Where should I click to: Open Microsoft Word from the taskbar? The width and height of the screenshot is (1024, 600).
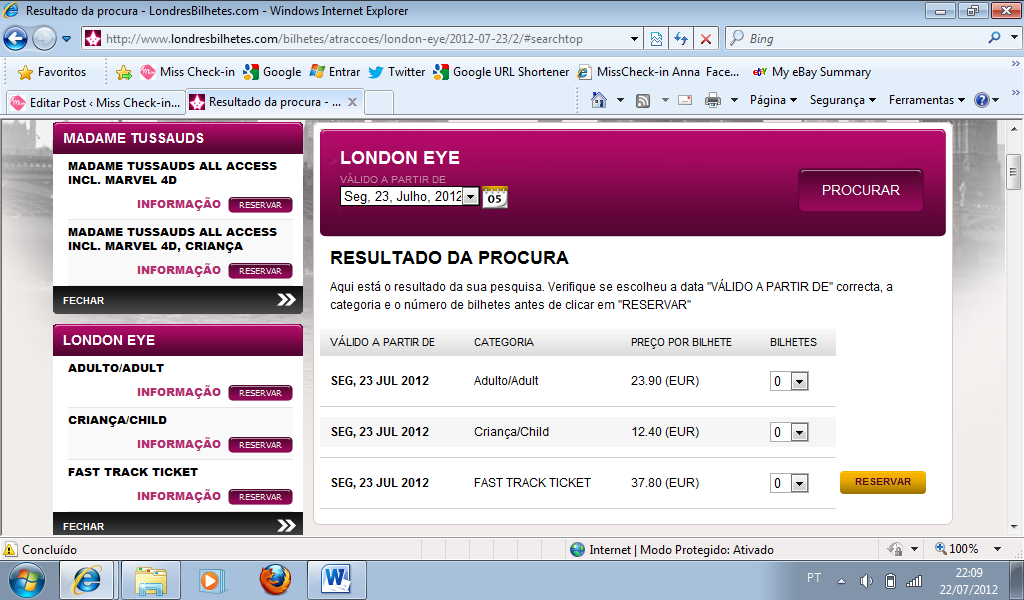336,579
